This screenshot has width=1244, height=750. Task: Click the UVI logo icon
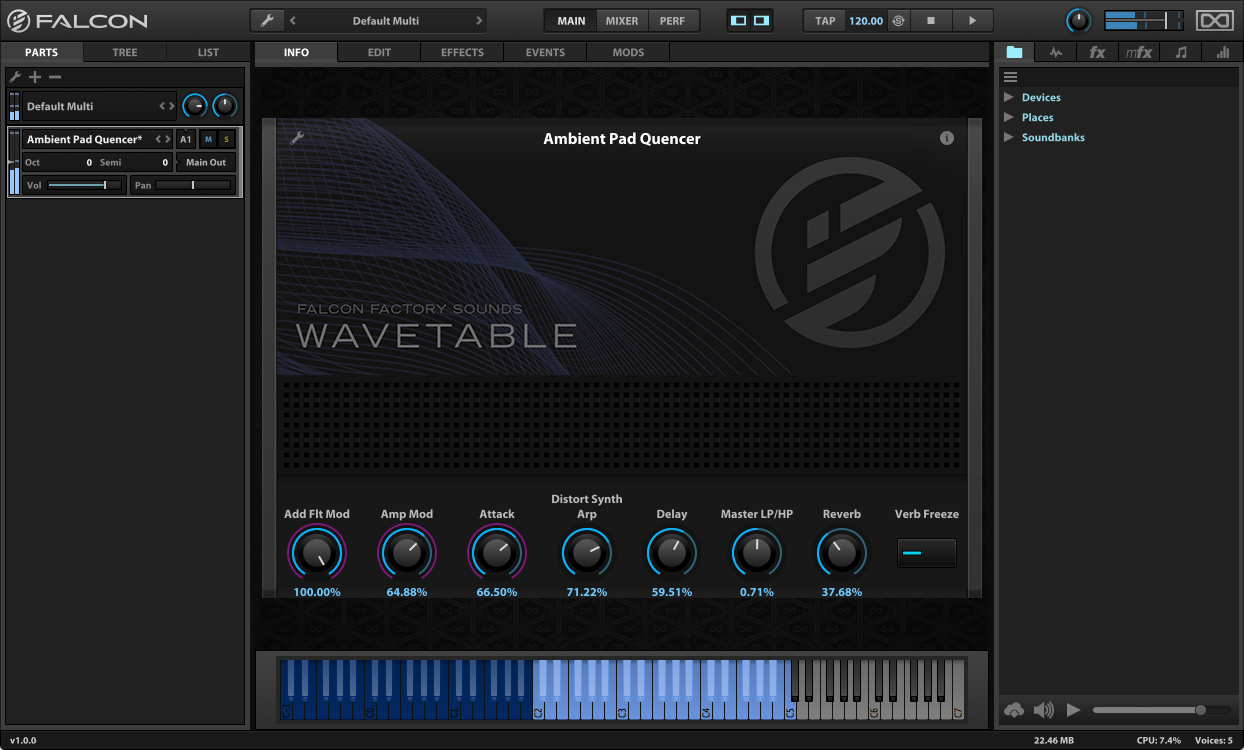[1214, 20]
